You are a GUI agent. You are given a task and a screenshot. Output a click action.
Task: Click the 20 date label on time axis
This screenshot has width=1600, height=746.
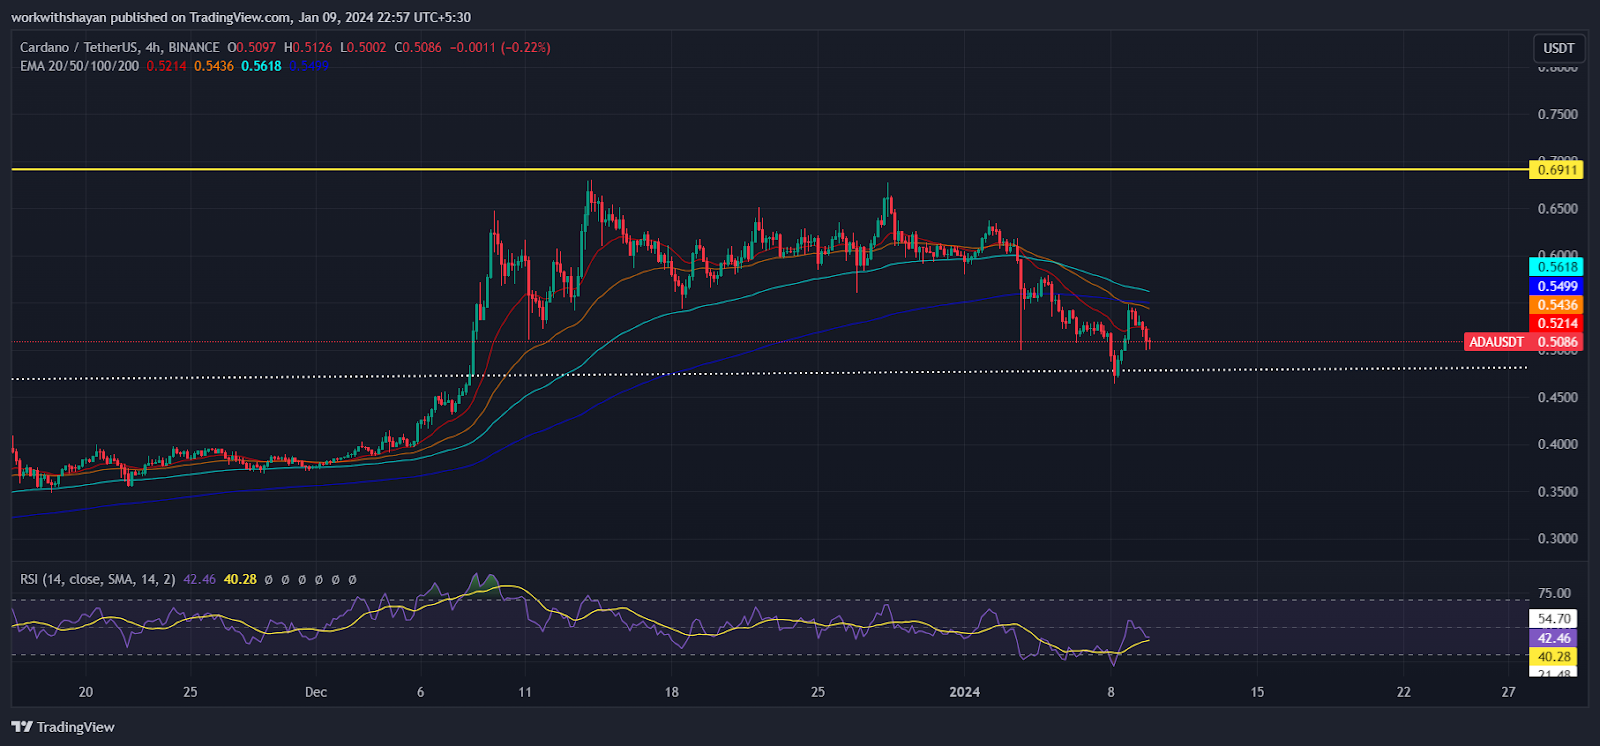pos(86,692)
